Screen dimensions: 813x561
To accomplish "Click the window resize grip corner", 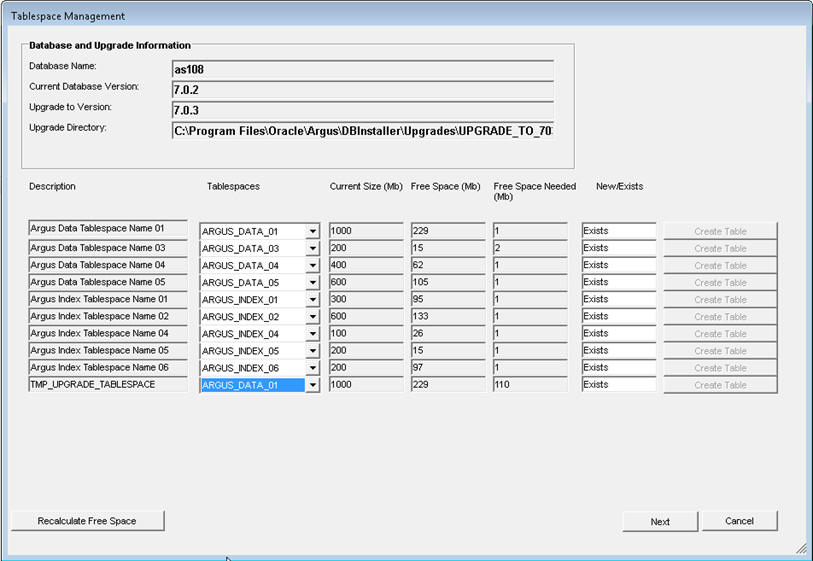I will pos(802,549).
